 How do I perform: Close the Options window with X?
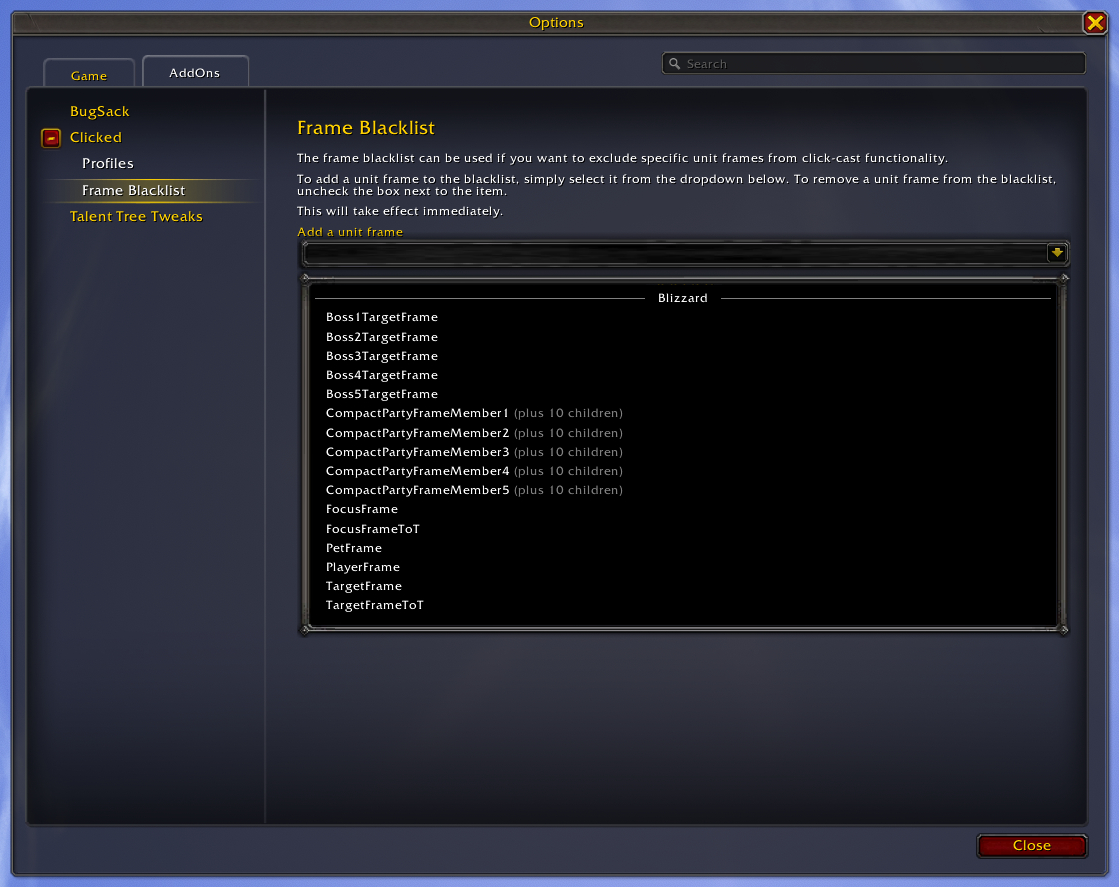pyautogui.click(x=1095, y=23)
